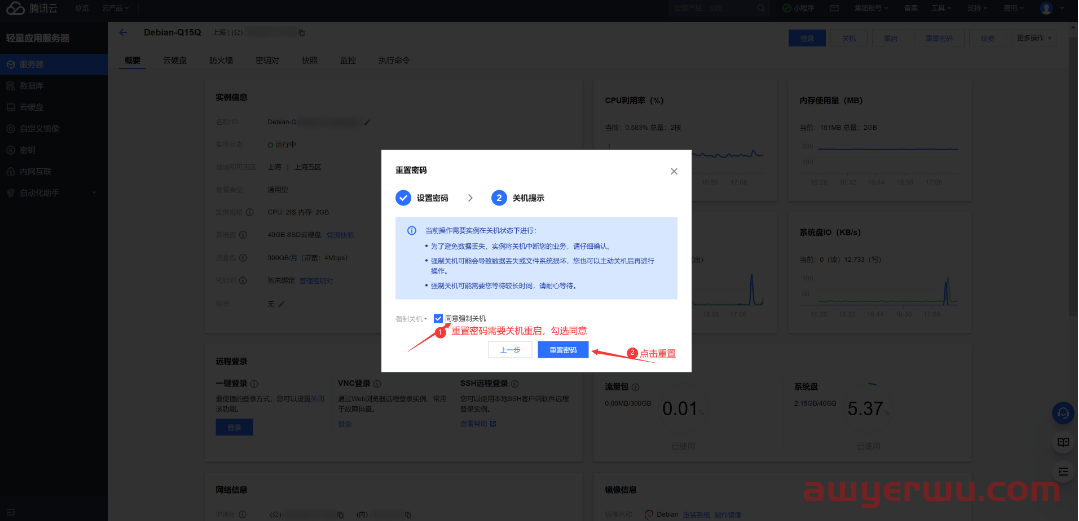The height and width of the screenshot is (521, 1079).
Task: Collapse sidebar using bottom-left toggle icon
Action: (x=11, y=512)
